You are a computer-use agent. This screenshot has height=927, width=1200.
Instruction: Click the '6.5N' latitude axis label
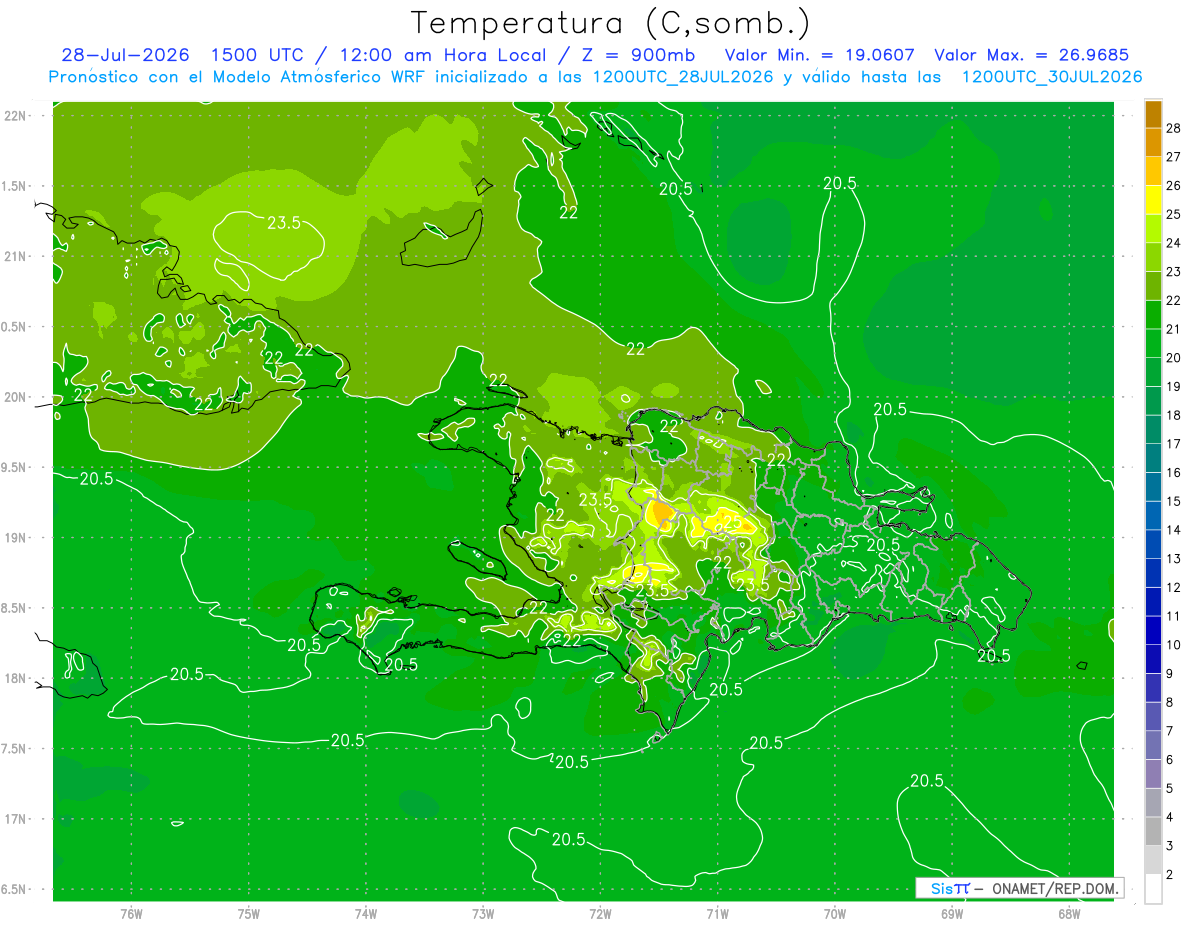coord(15,889)
